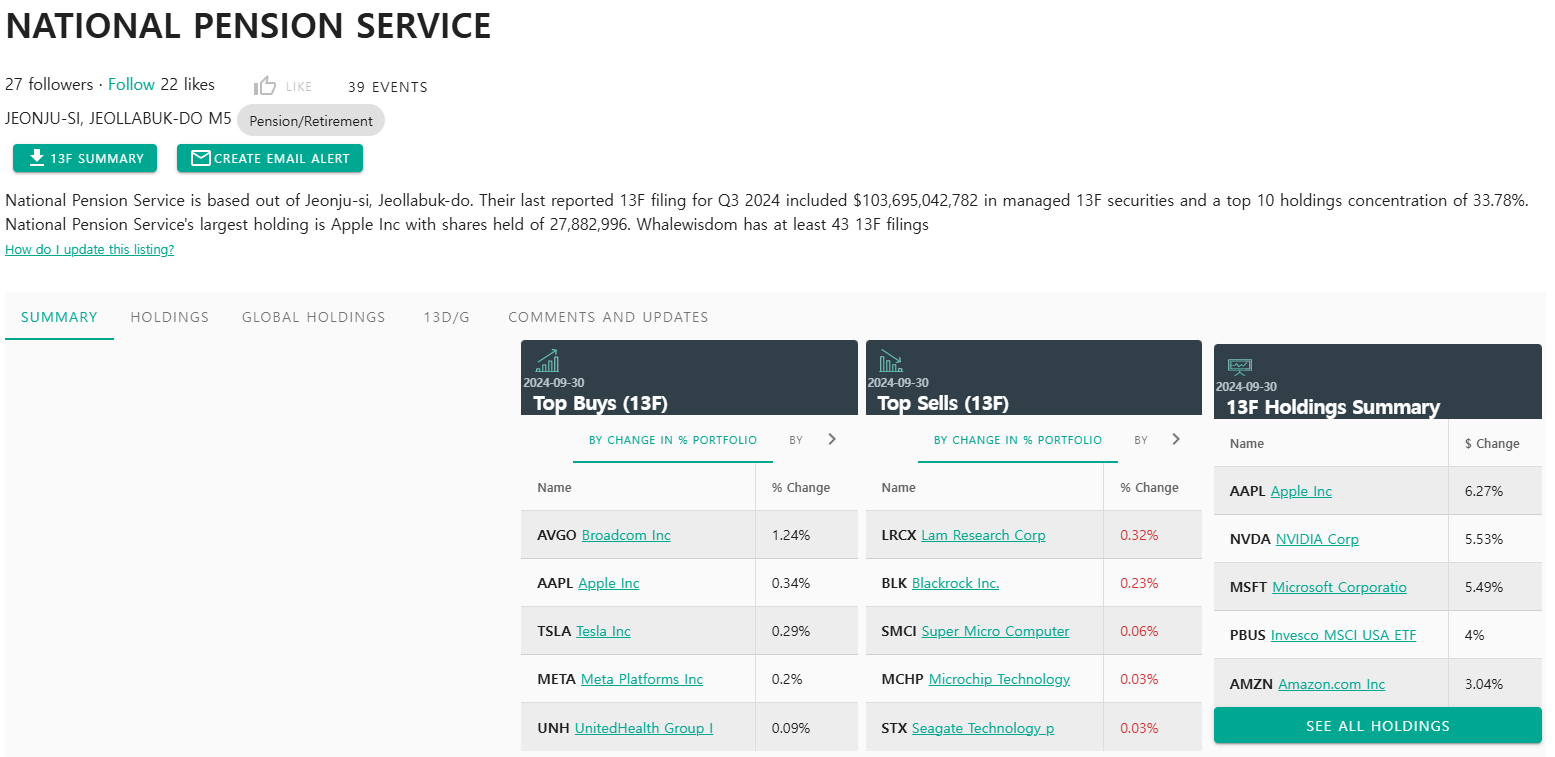Open the UnitedHealth Group link
The height and width of the screenshot is (757, 1555).
pyautogui.click(x=644, y=728)
